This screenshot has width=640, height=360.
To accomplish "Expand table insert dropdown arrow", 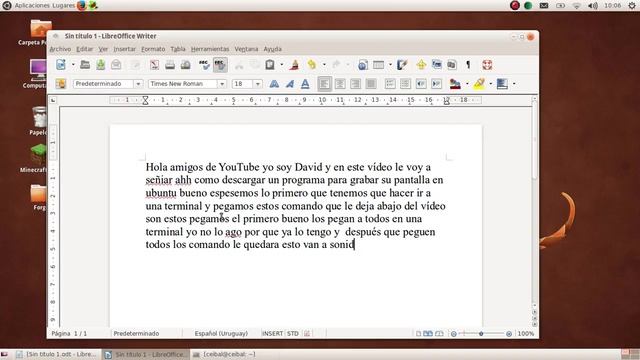I will click(x=390, y=64).
